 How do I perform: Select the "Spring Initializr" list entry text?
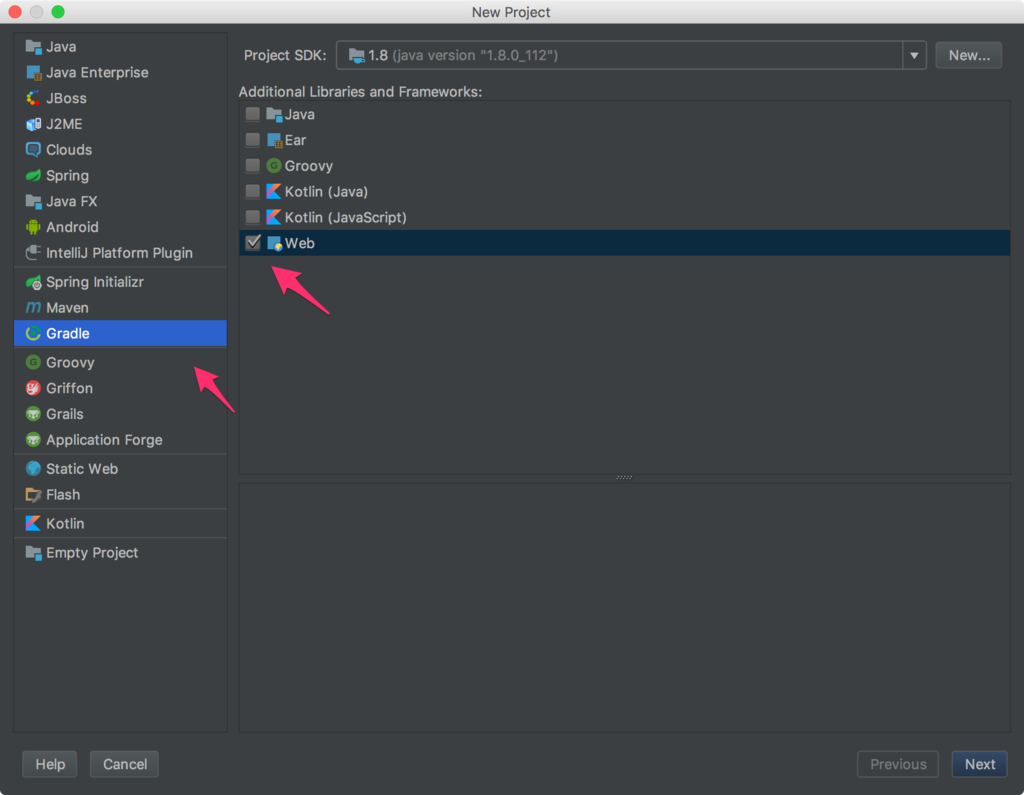(x=95, y=282)
